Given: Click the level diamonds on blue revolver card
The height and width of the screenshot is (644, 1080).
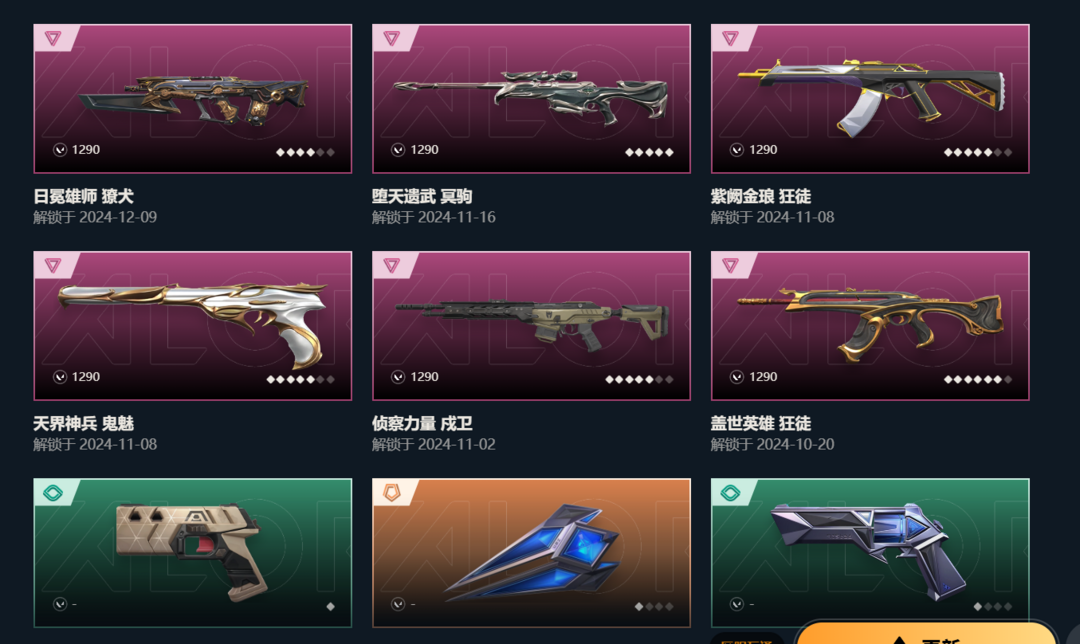Looking at the screenshot, I should coord(993,607).
